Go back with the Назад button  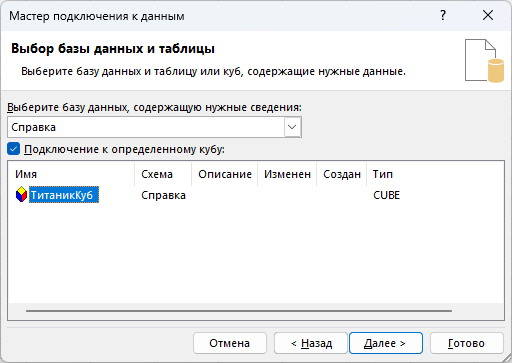point(311,343)
